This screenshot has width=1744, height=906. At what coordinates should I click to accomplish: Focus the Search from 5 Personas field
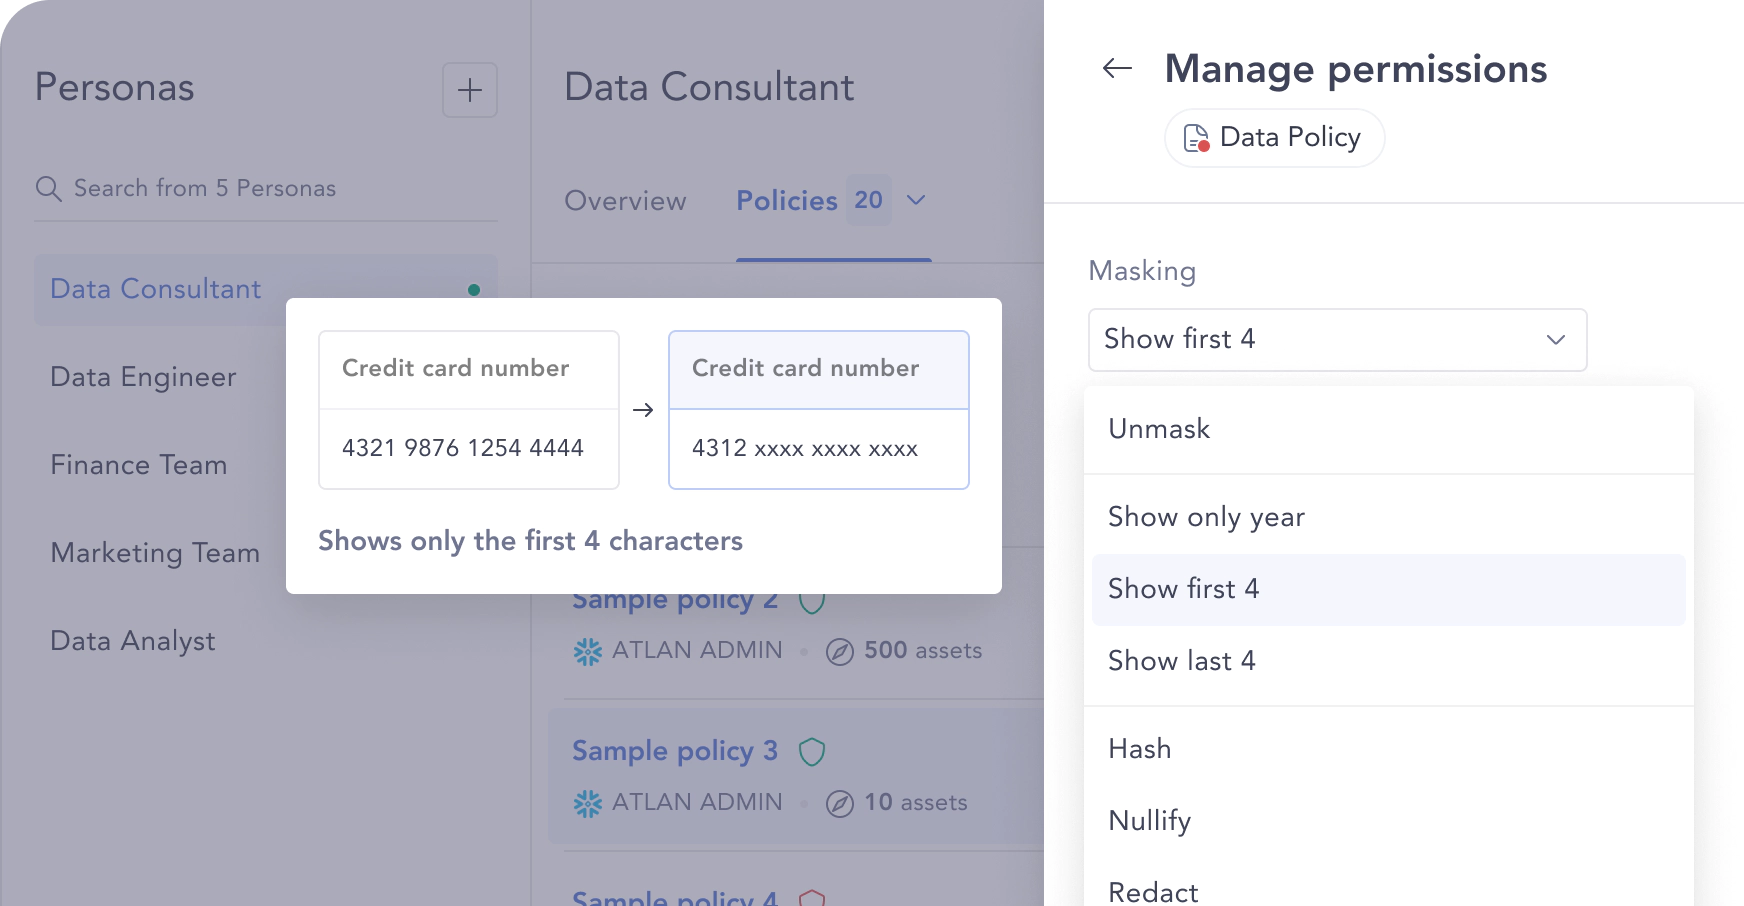click(266, 188)
